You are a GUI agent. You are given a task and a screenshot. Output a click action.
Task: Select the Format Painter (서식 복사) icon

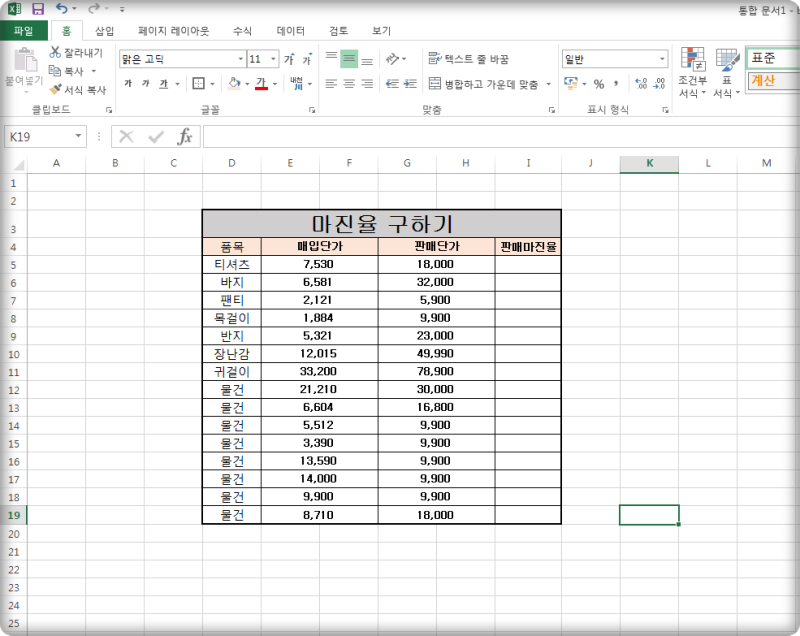56,87
